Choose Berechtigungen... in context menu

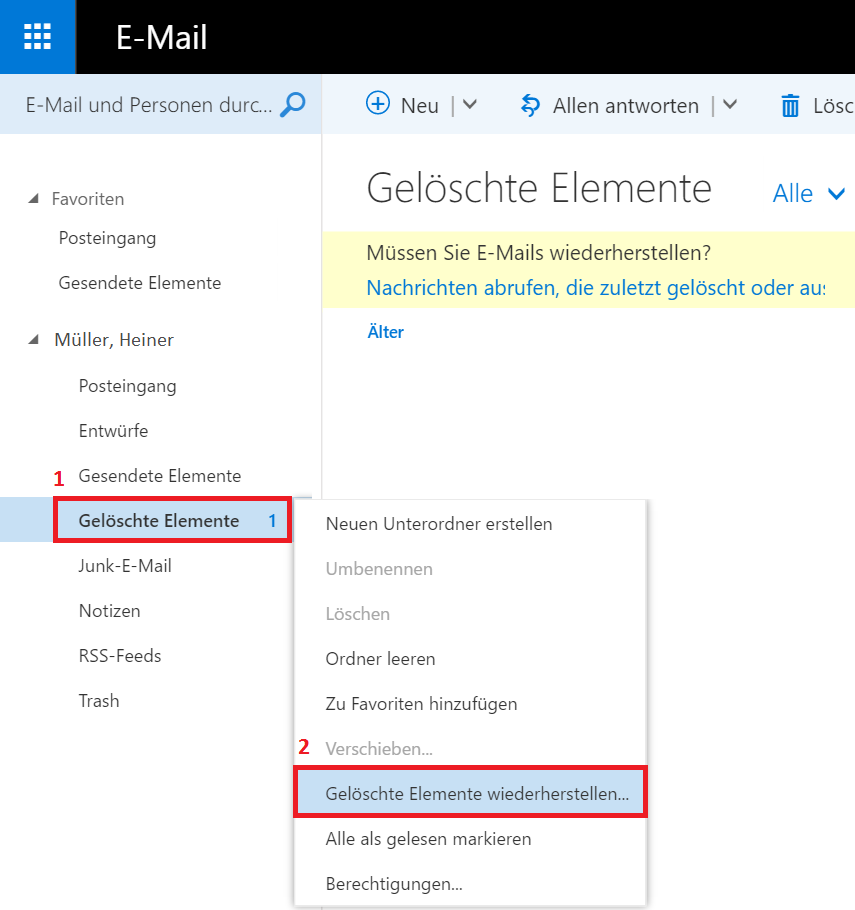point(470,884)
